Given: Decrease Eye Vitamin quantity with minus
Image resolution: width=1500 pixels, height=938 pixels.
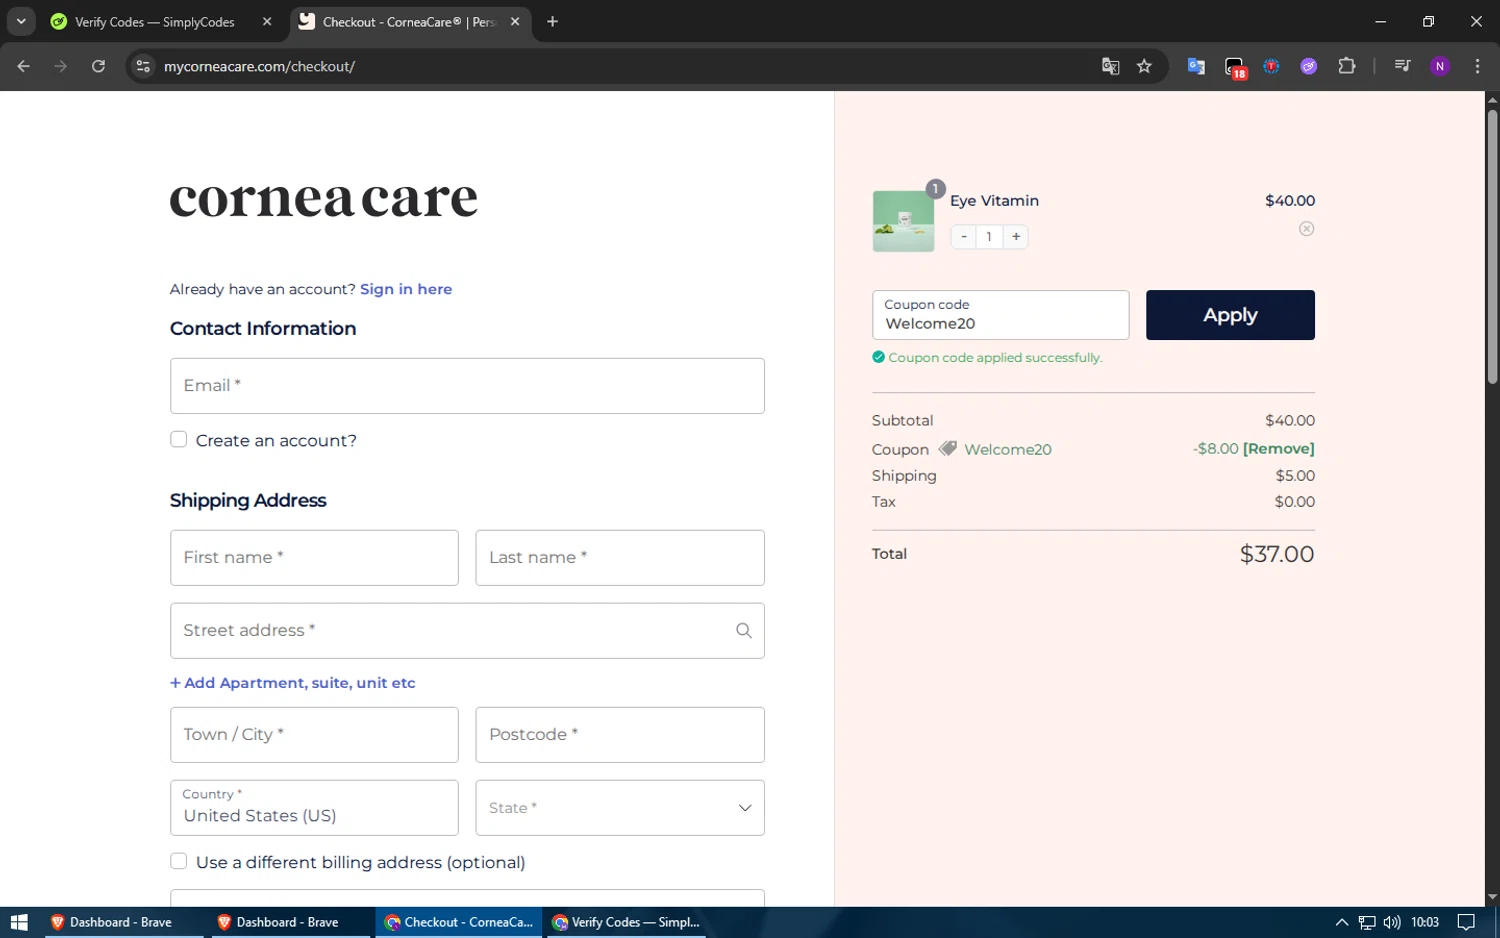Looking at the screenshot, I should (x=963, y=237).
